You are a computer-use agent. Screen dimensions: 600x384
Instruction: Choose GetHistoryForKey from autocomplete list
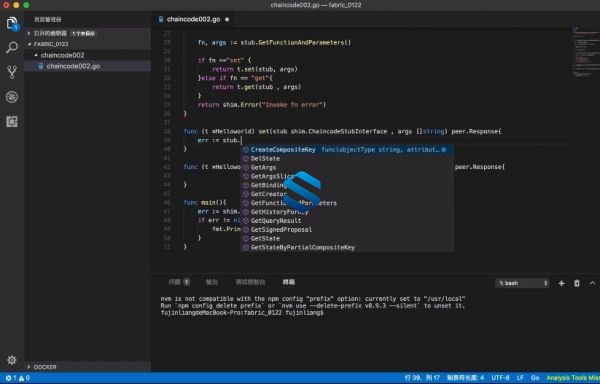coord(347,212)
